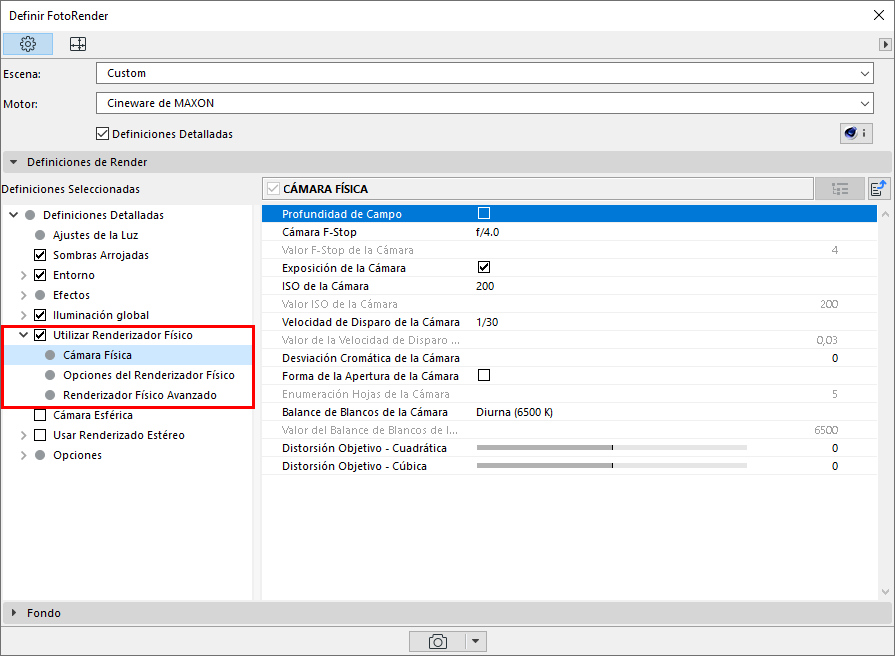Toggle Iluminación global checkbox
Viewport: 895px width, 656px height.
40,315
